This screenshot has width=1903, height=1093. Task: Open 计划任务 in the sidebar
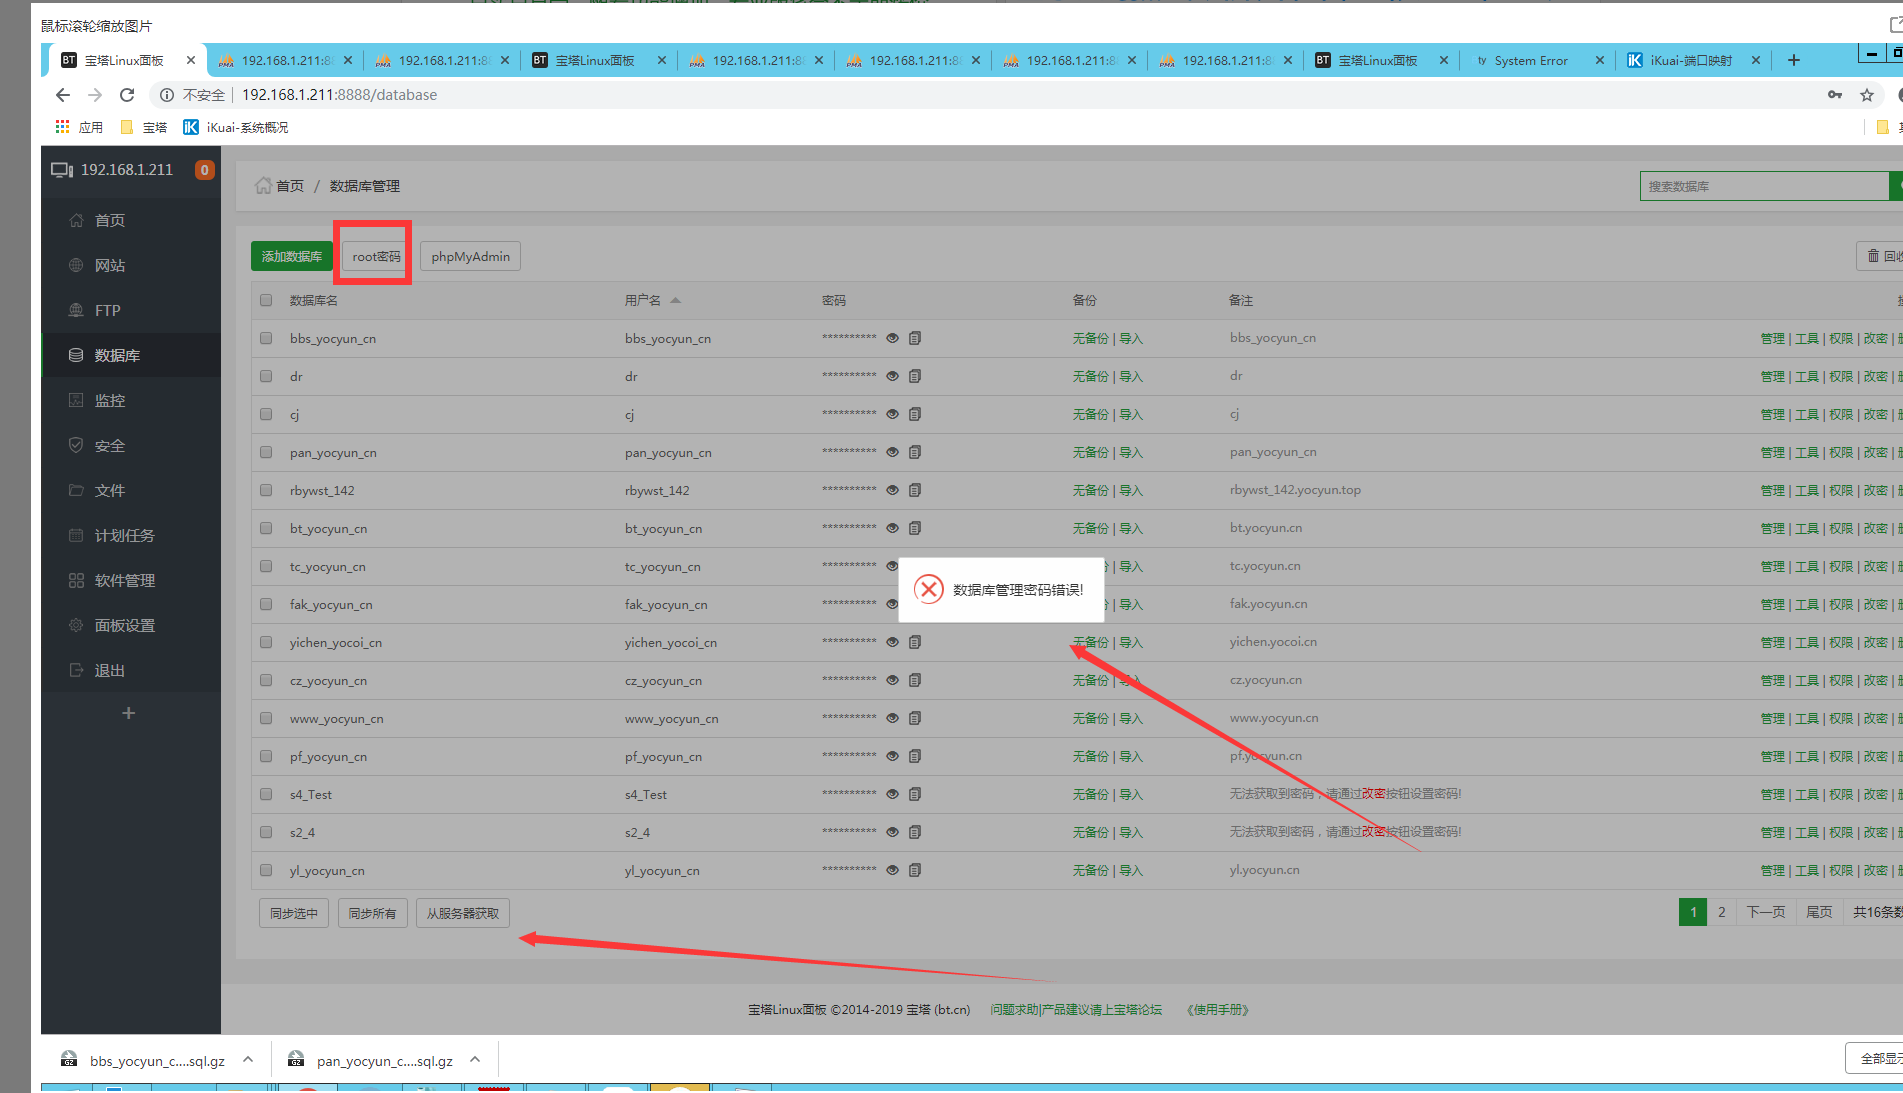click(x=124, y=535)
